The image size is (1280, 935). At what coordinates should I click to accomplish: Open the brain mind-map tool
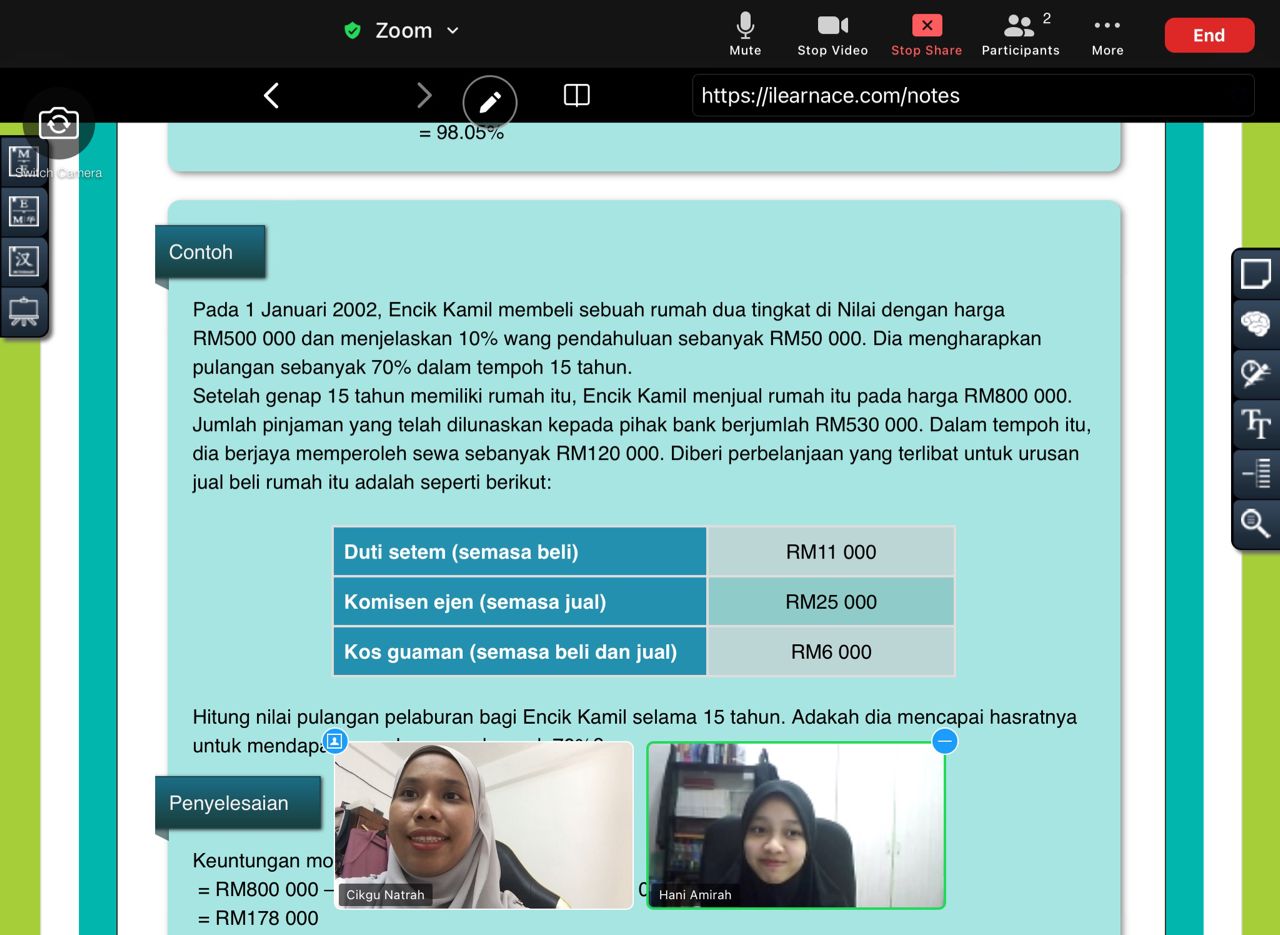point(1256,324)
